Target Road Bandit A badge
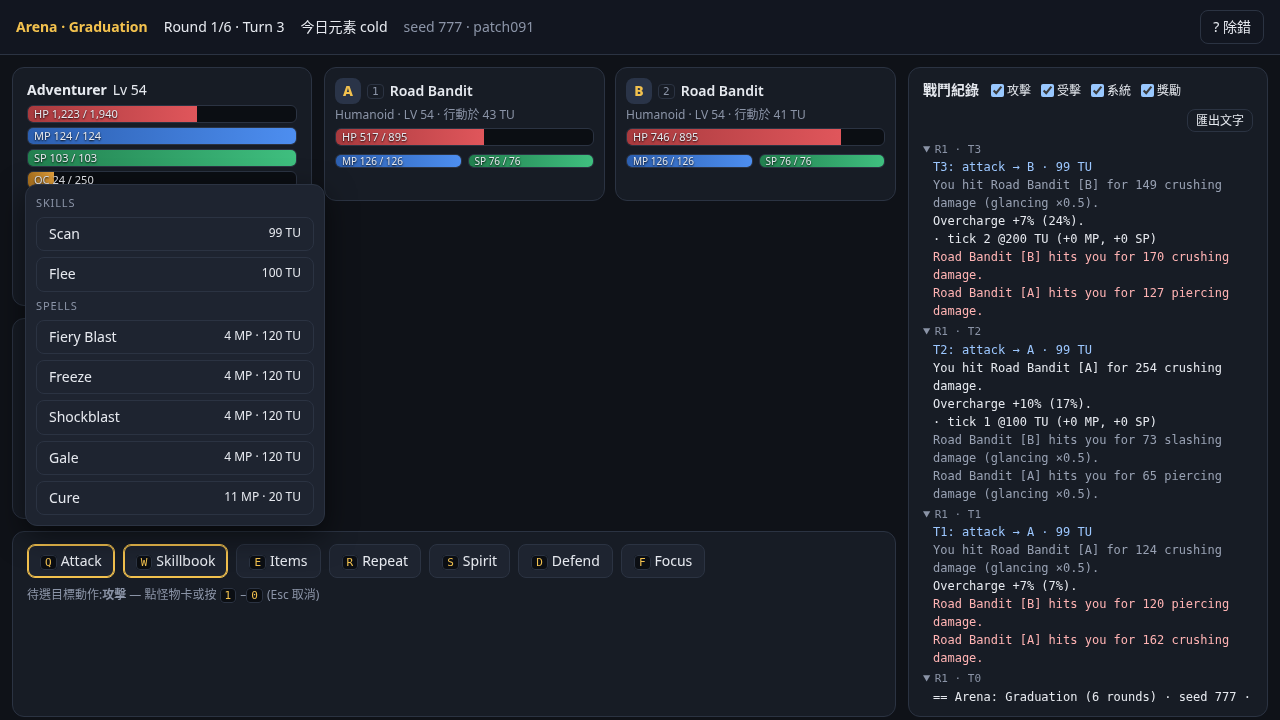 348,91
